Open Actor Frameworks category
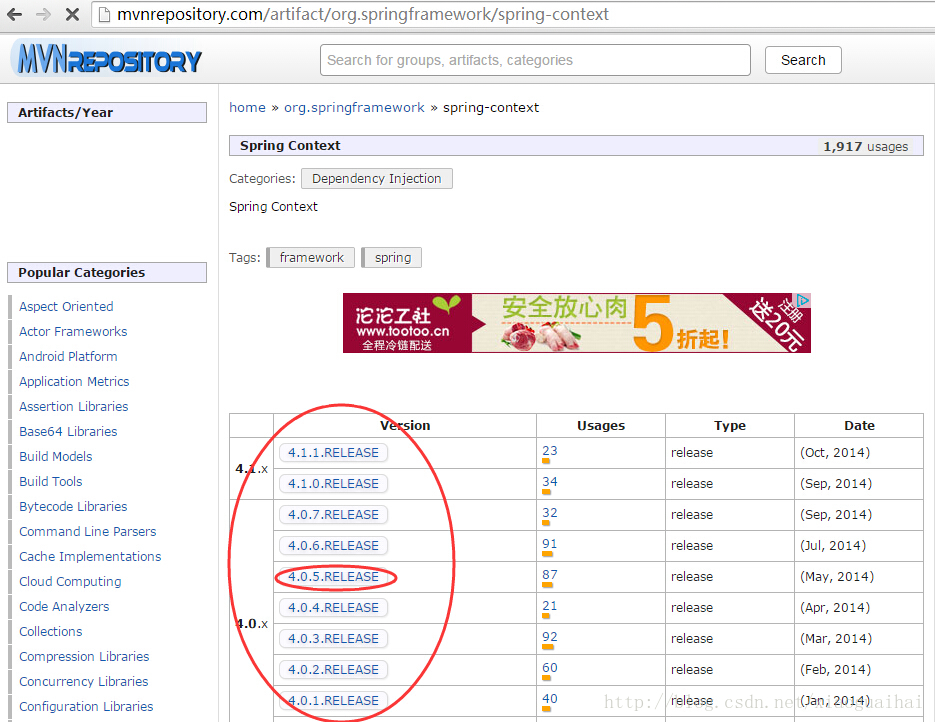 [73, 331]
